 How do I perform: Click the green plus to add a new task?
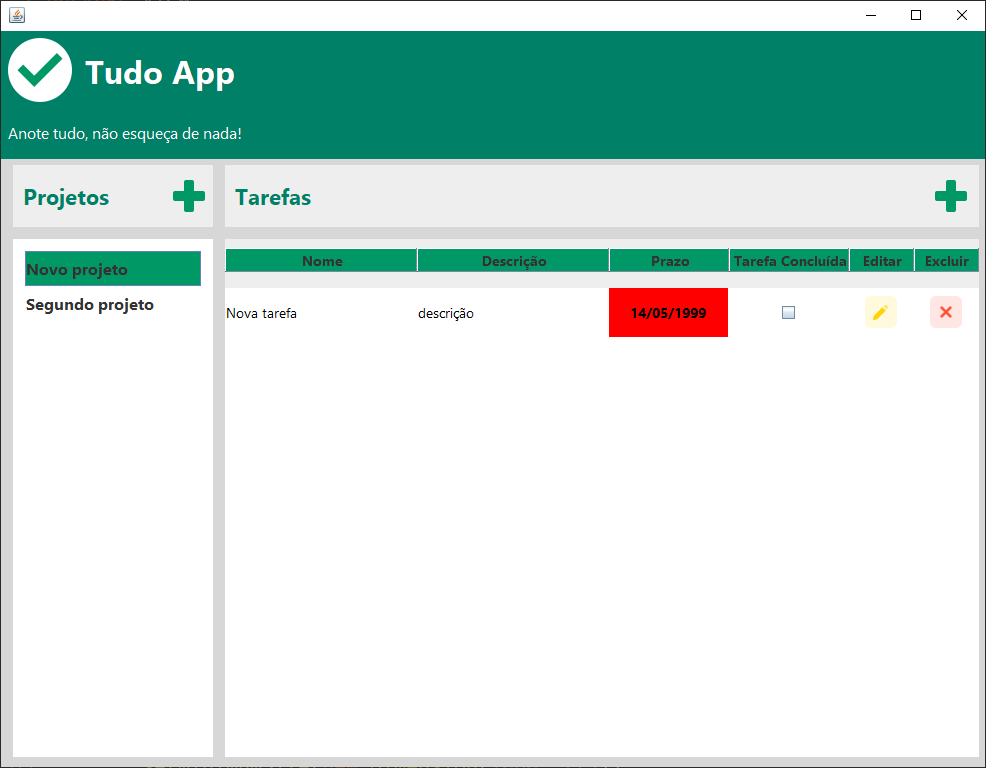click(x=951, y=196)
